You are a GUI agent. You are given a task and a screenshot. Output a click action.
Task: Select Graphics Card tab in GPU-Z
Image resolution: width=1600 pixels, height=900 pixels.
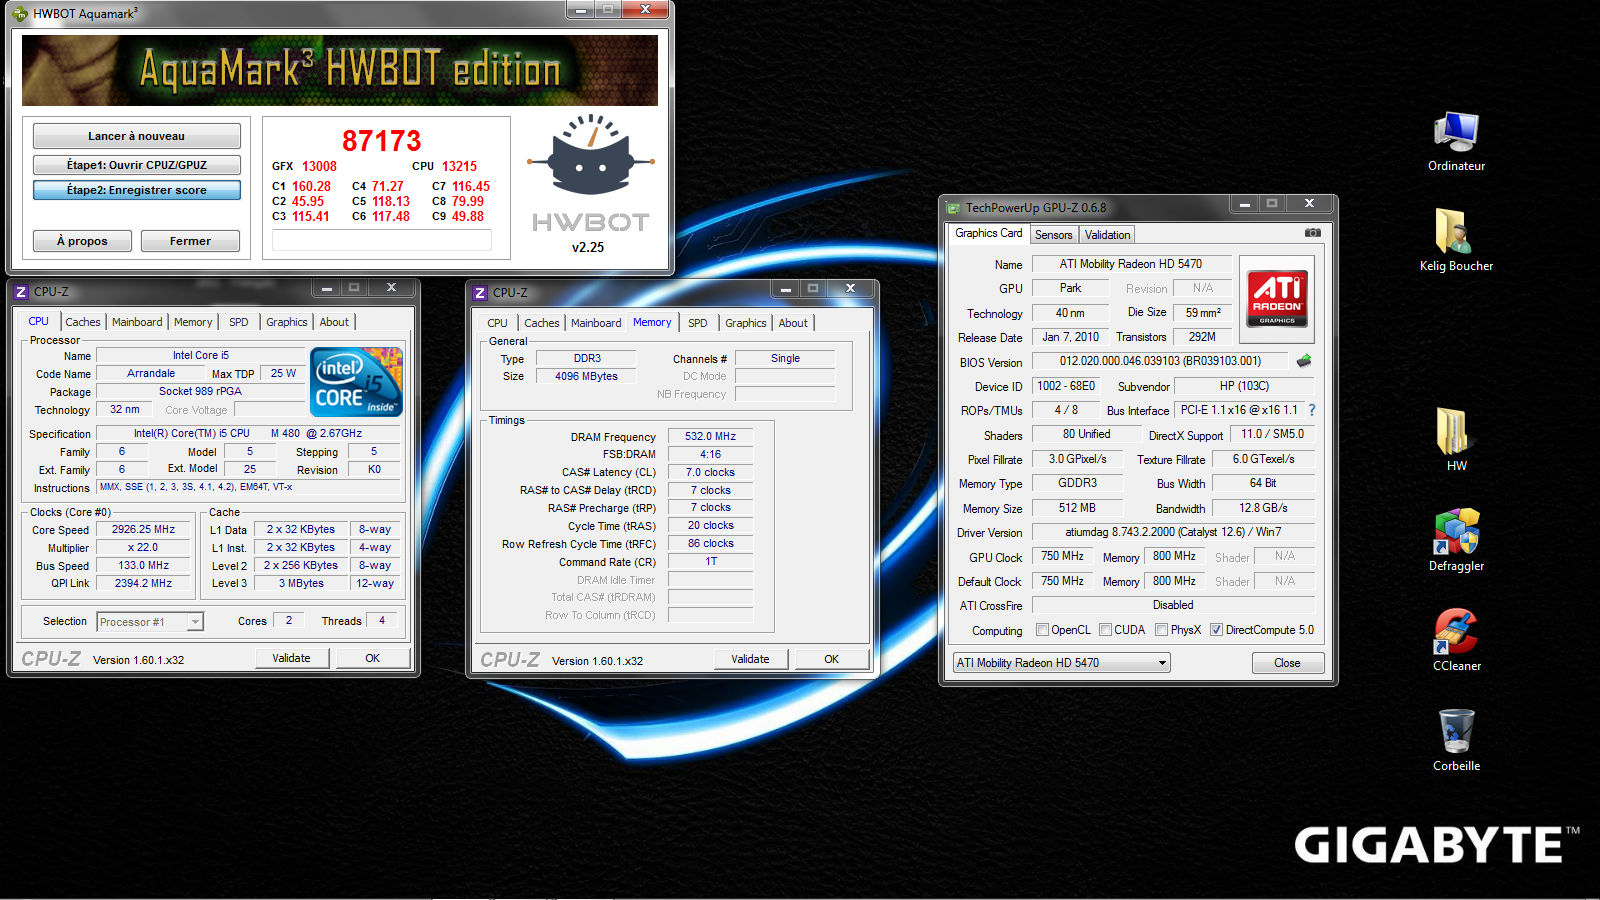(x=989, y=233)
